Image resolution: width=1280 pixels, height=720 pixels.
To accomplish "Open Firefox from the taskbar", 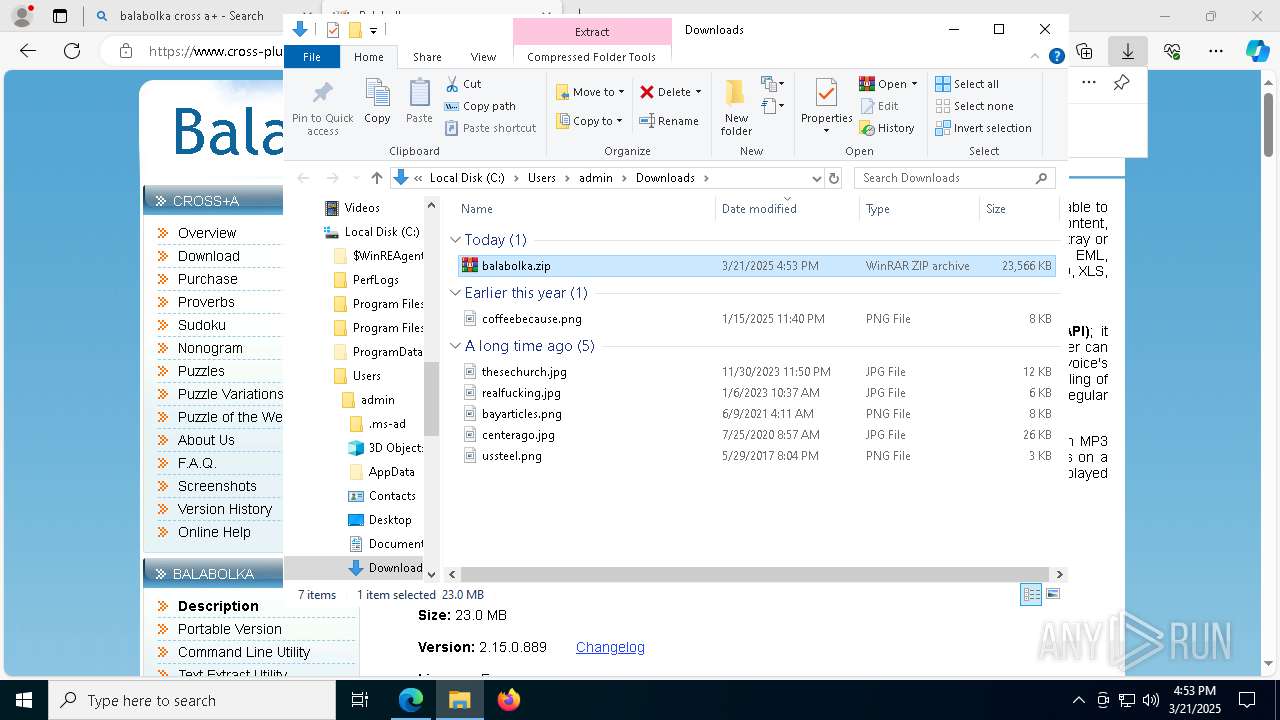I will pyautogui.click(x=508, y=700).
